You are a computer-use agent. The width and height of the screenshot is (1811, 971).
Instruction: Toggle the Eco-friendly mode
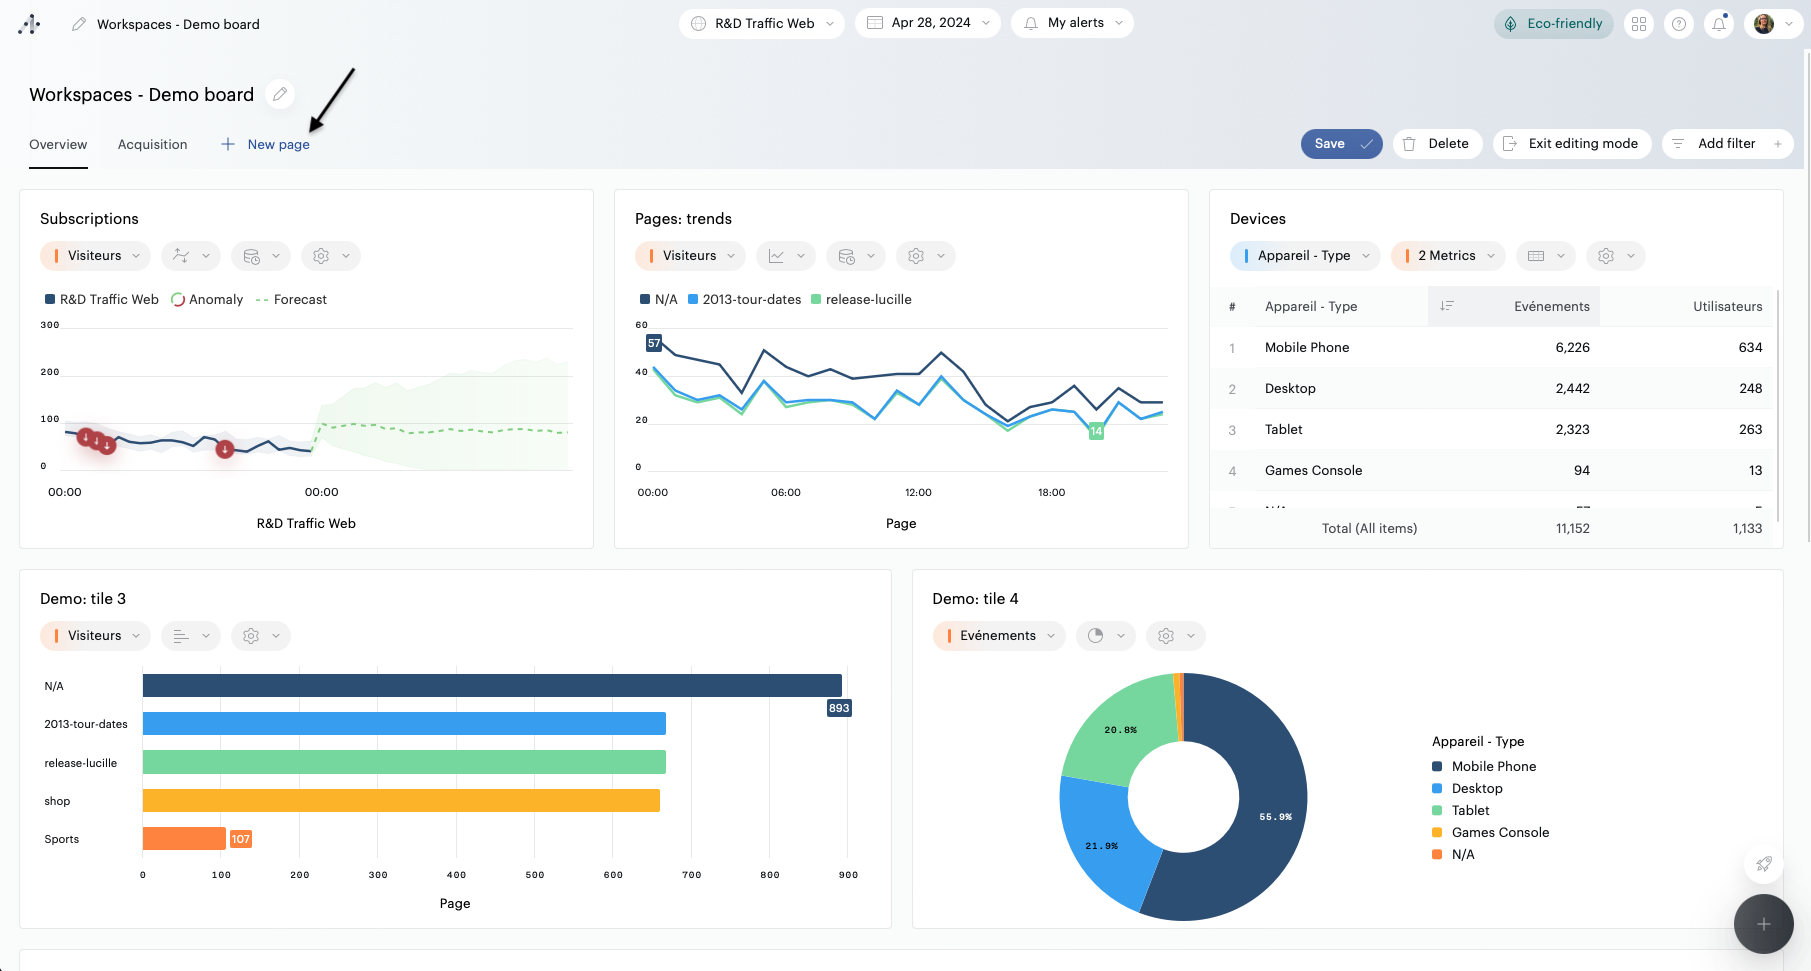[1553, 24]
